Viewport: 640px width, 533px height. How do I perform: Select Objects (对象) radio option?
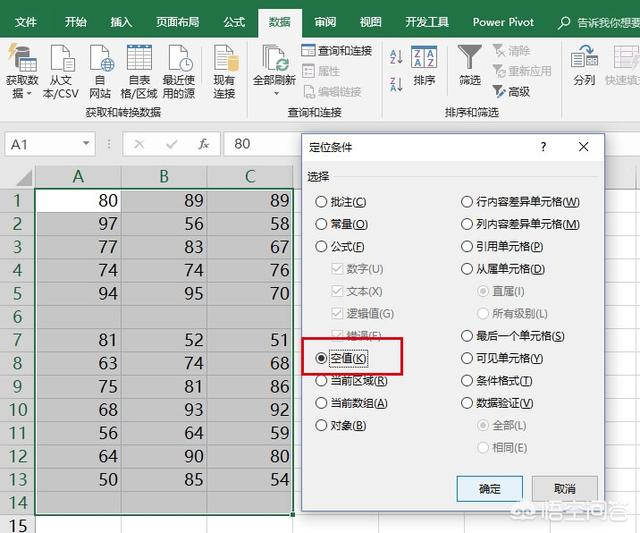point(321,426)
